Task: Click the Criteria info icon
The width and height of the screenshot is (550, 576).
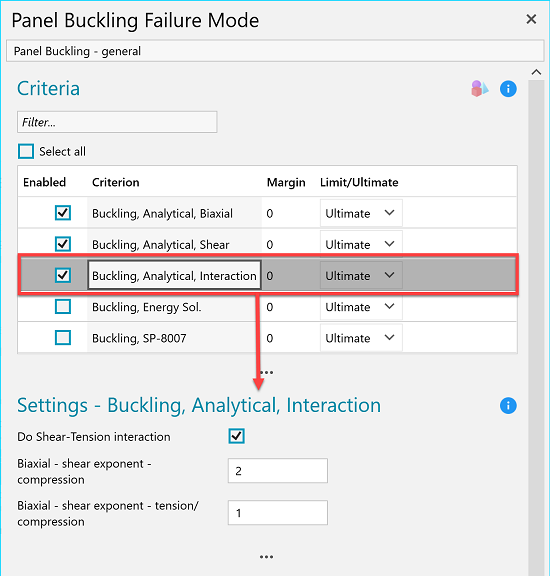Action: [x=508, y=89]
